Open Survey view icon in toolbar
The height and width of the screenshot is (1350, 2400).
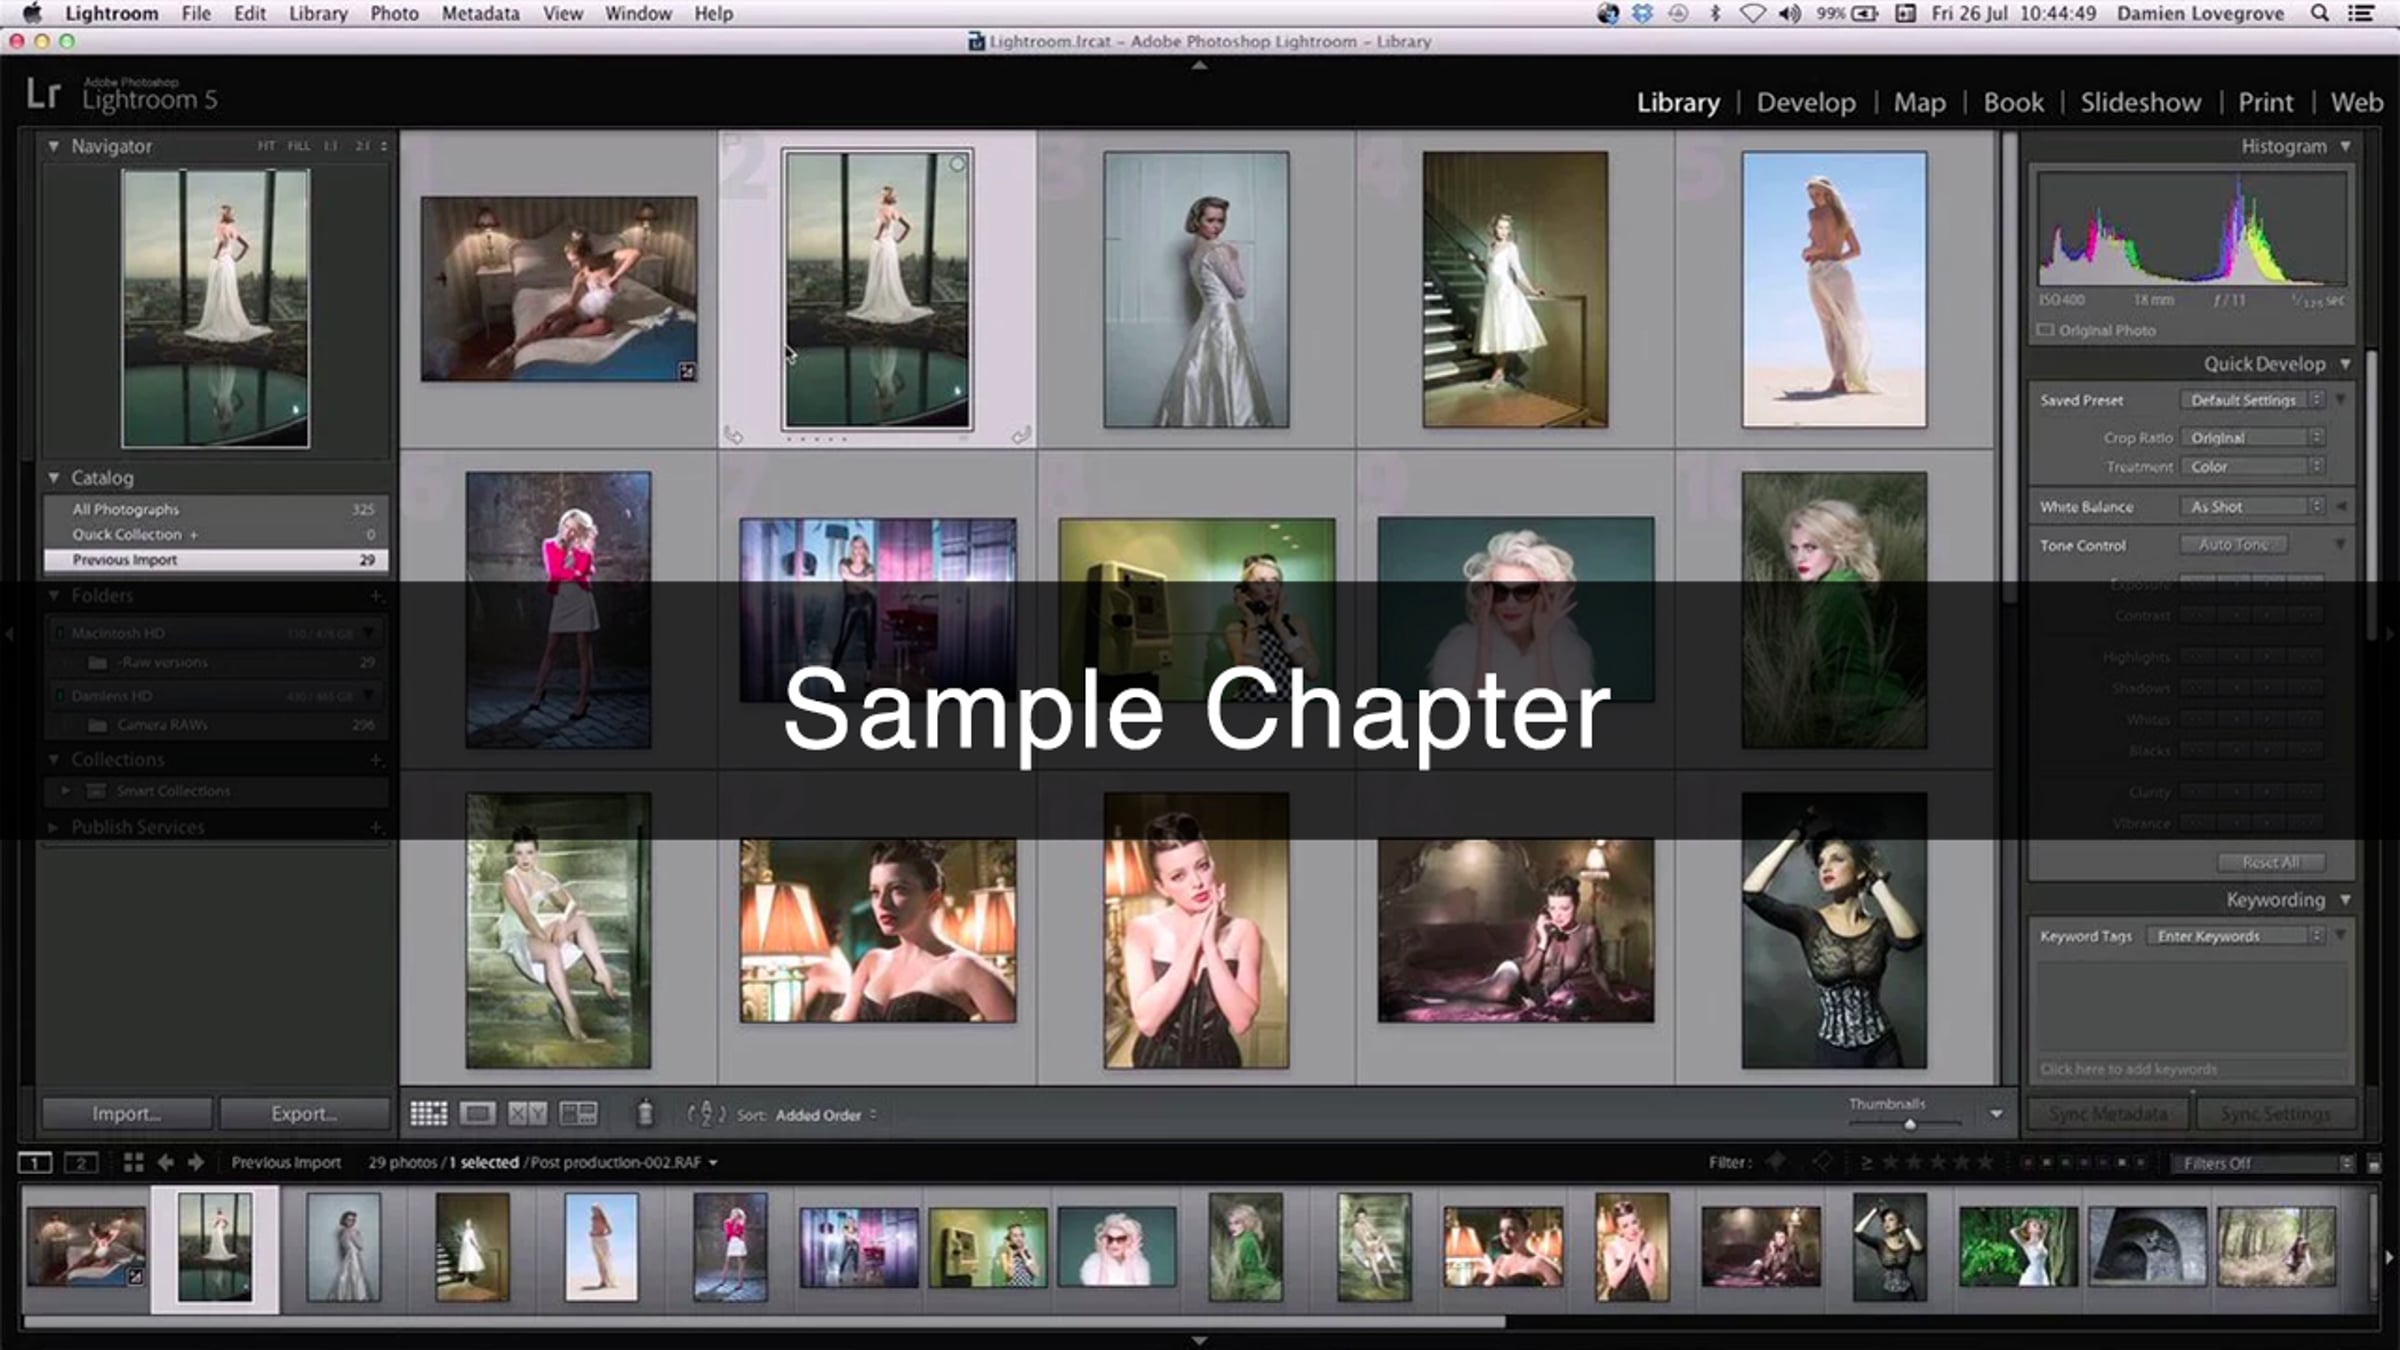[578, 1114]
